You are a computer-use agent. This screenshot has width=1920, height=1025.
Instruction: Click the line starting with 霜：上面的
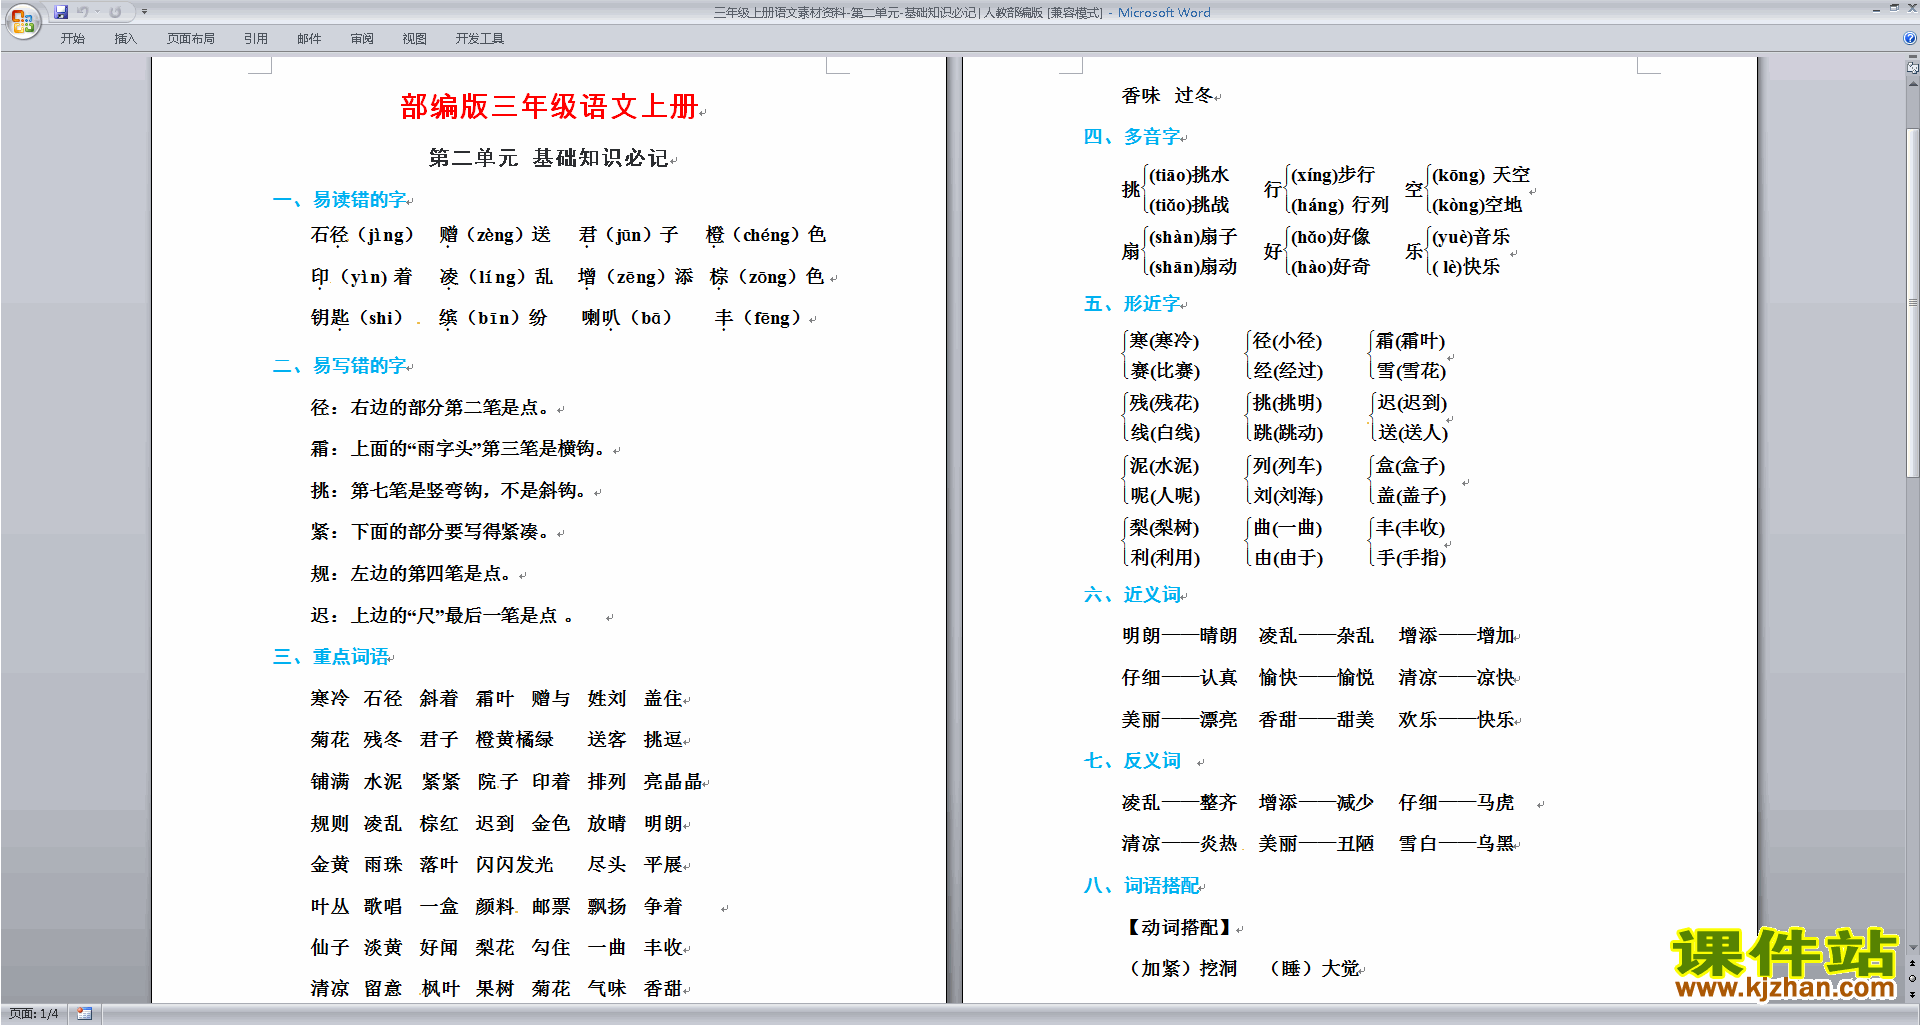coord(458,449)
